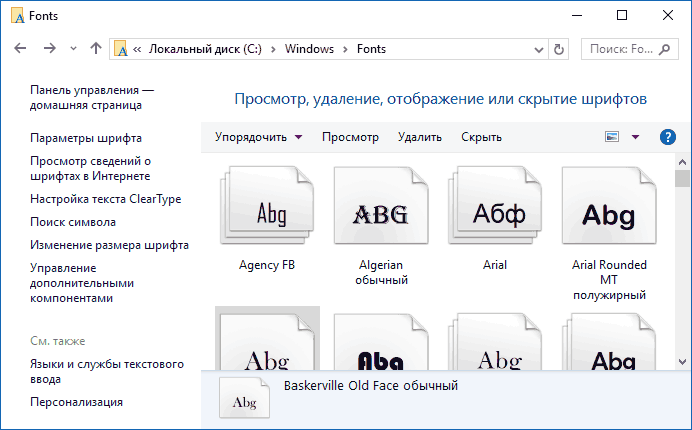Open 'Настройка текста ClearType' link
Image resolution: width=692 pixels, height=430 pixels.
coord(105,199)
